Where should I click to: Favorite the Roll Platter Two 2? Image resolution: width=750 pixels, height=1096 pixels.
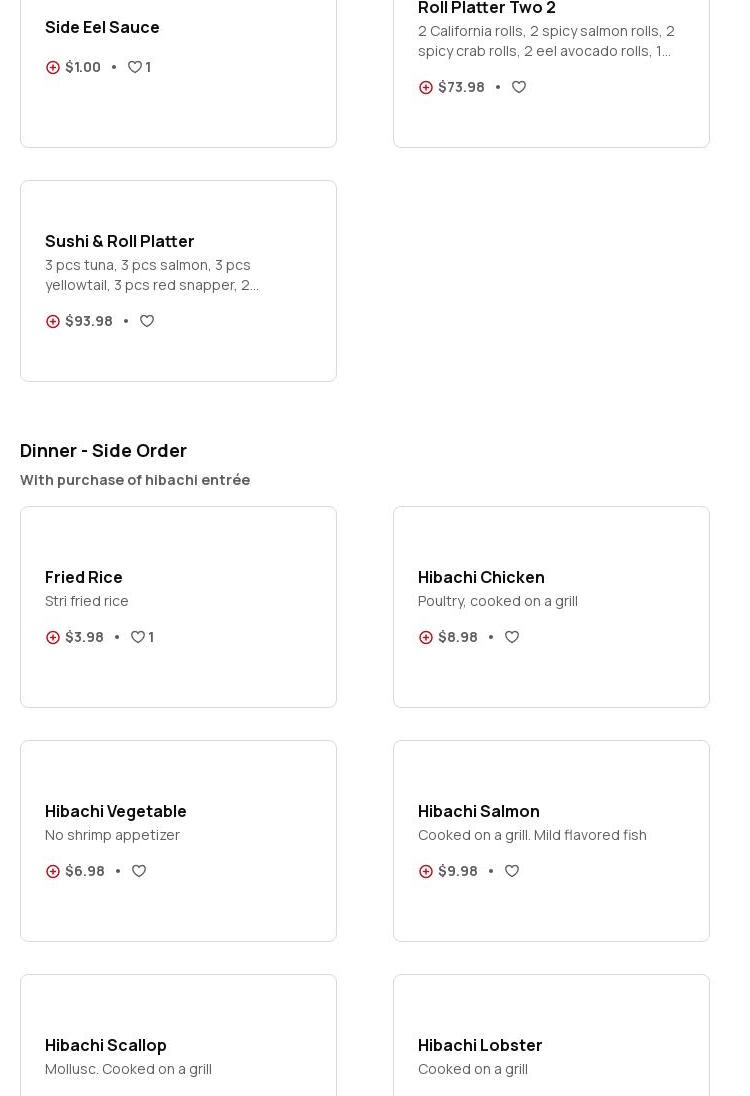pyautogui.click(x=519, y=87)
